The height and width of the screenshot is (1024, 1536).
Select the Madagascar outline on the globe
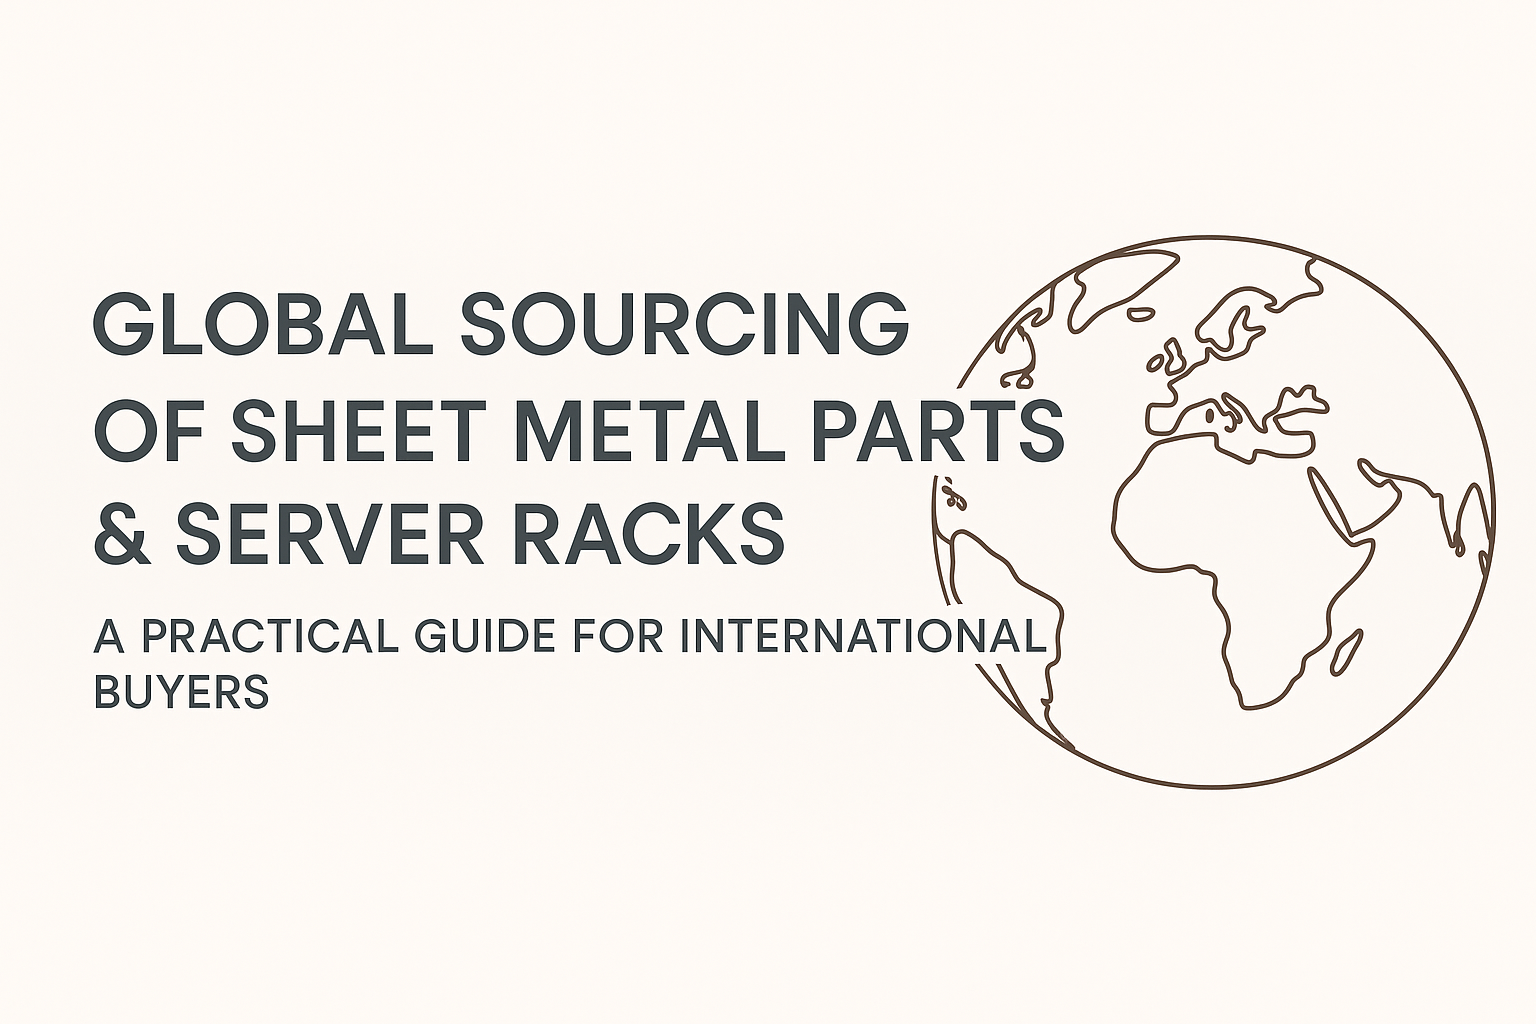tap(1346, 650)
